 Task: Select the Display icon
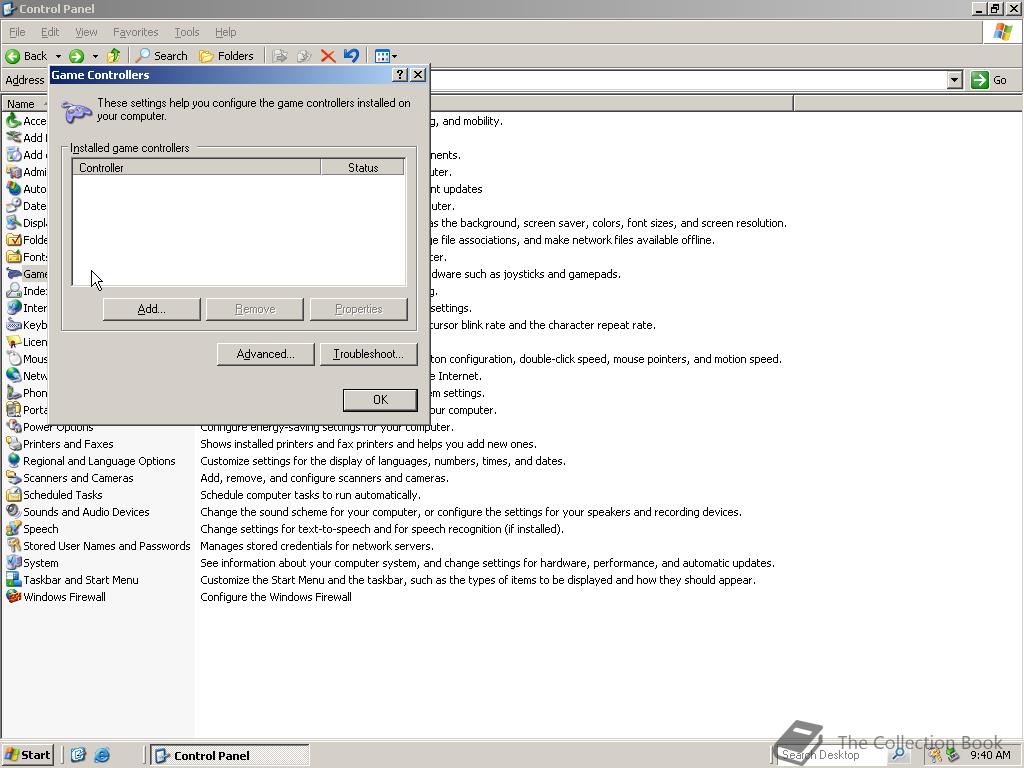(13, 223)
